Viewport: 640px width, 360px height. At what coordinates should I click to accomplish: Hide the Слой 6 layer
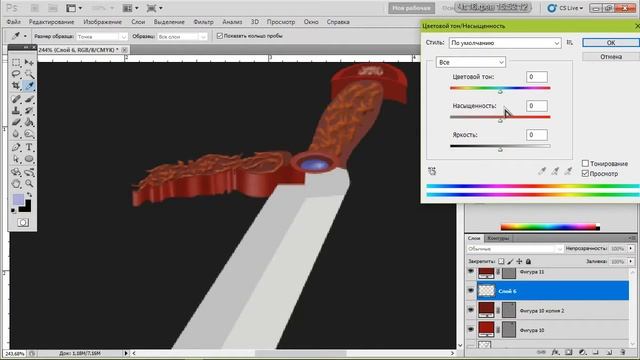pyautogui.click(x=471, y=291)
